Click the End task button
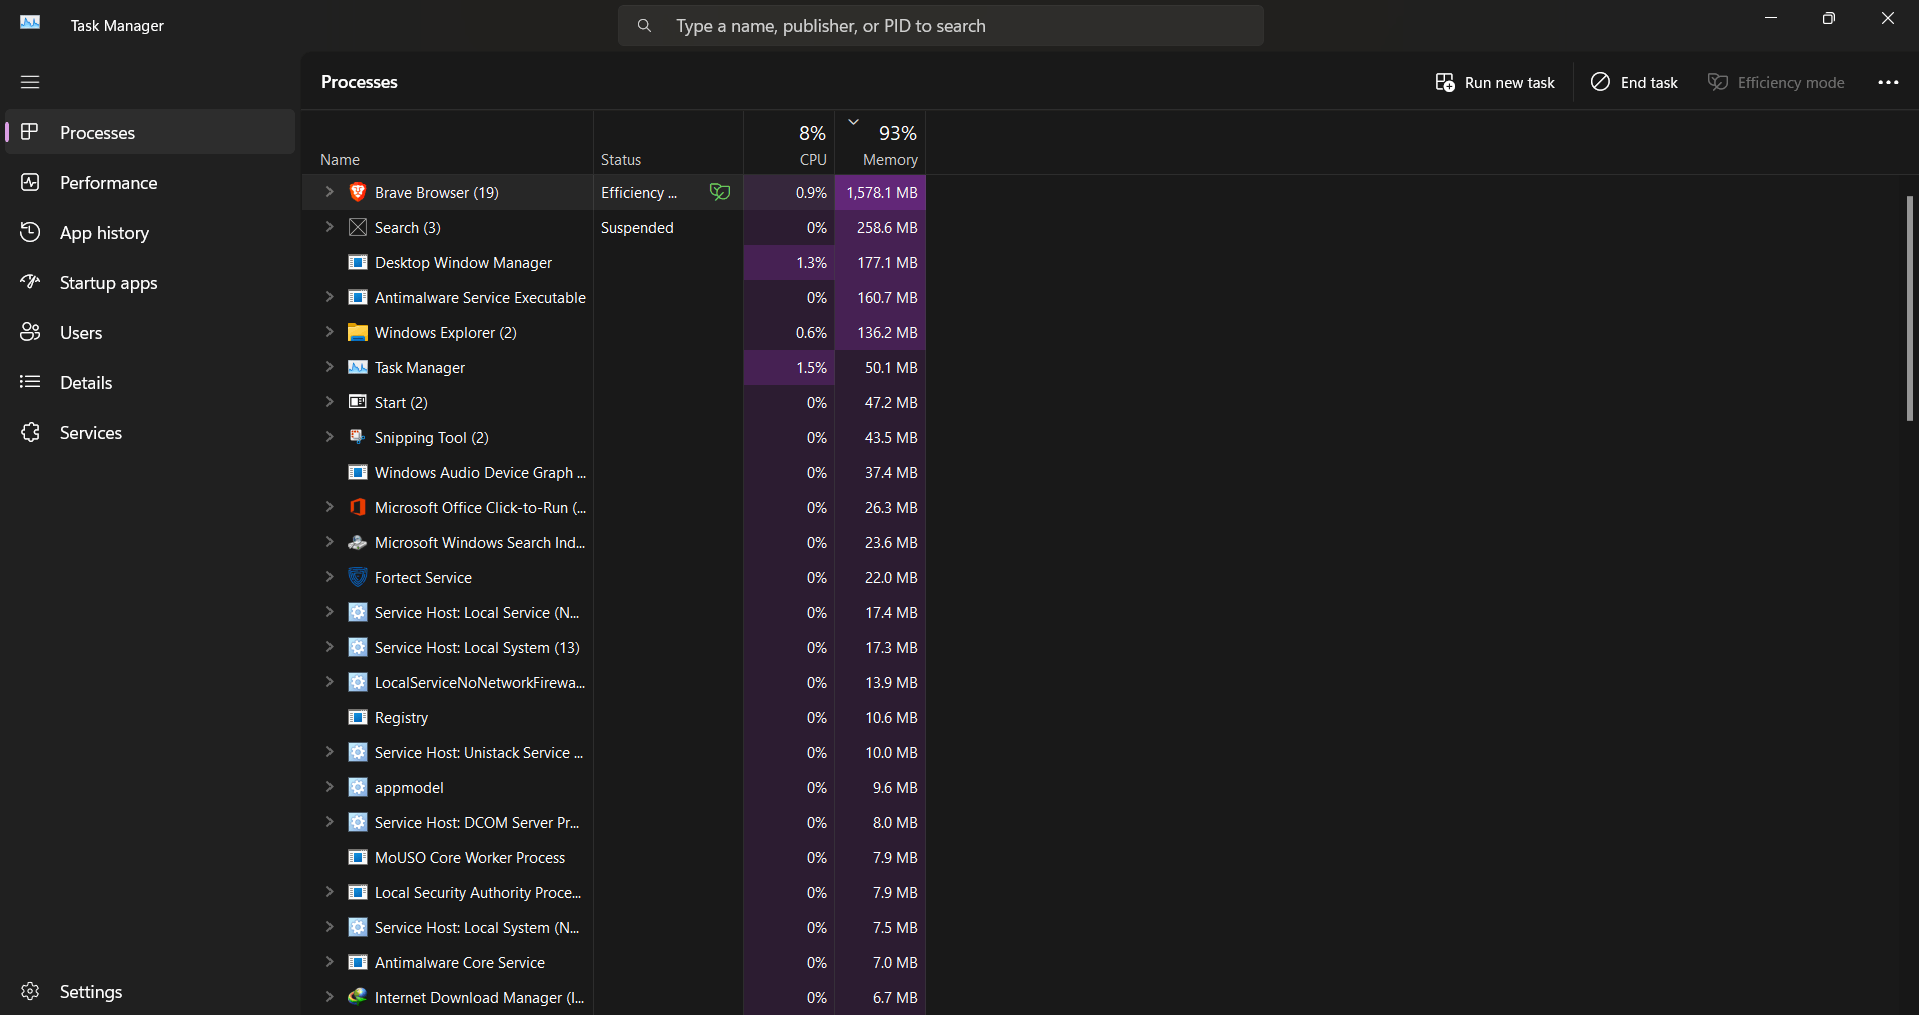 pos(1634,82)
